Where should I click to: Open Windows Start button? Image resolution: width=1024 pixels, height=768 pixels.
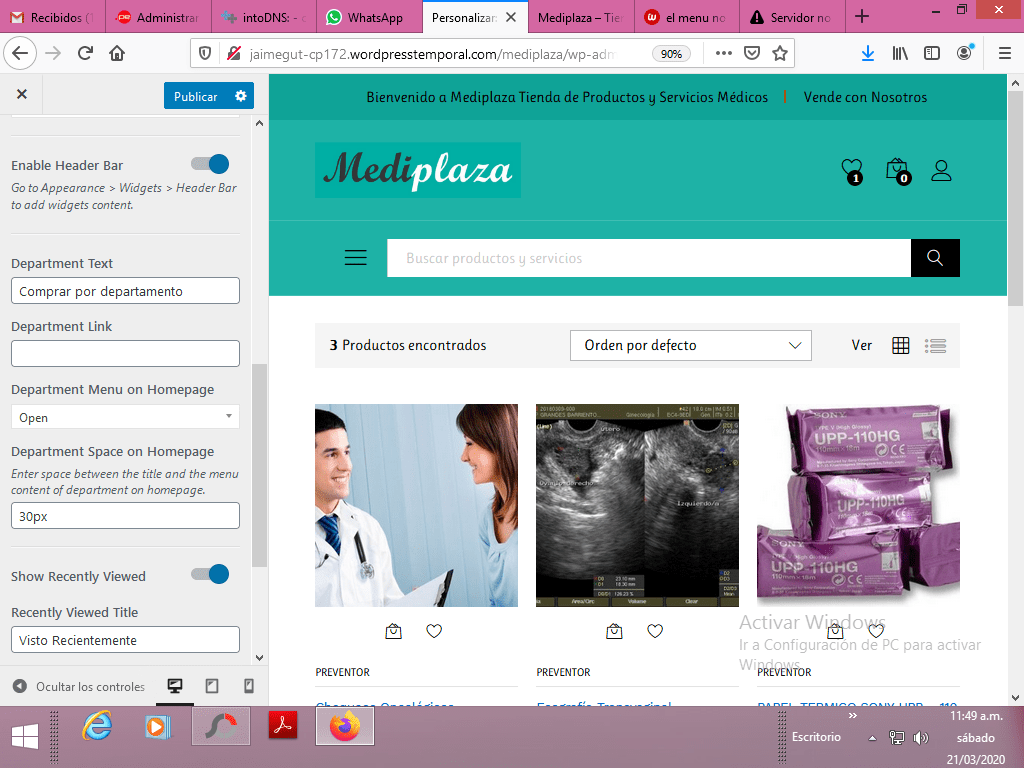(25, 737)
